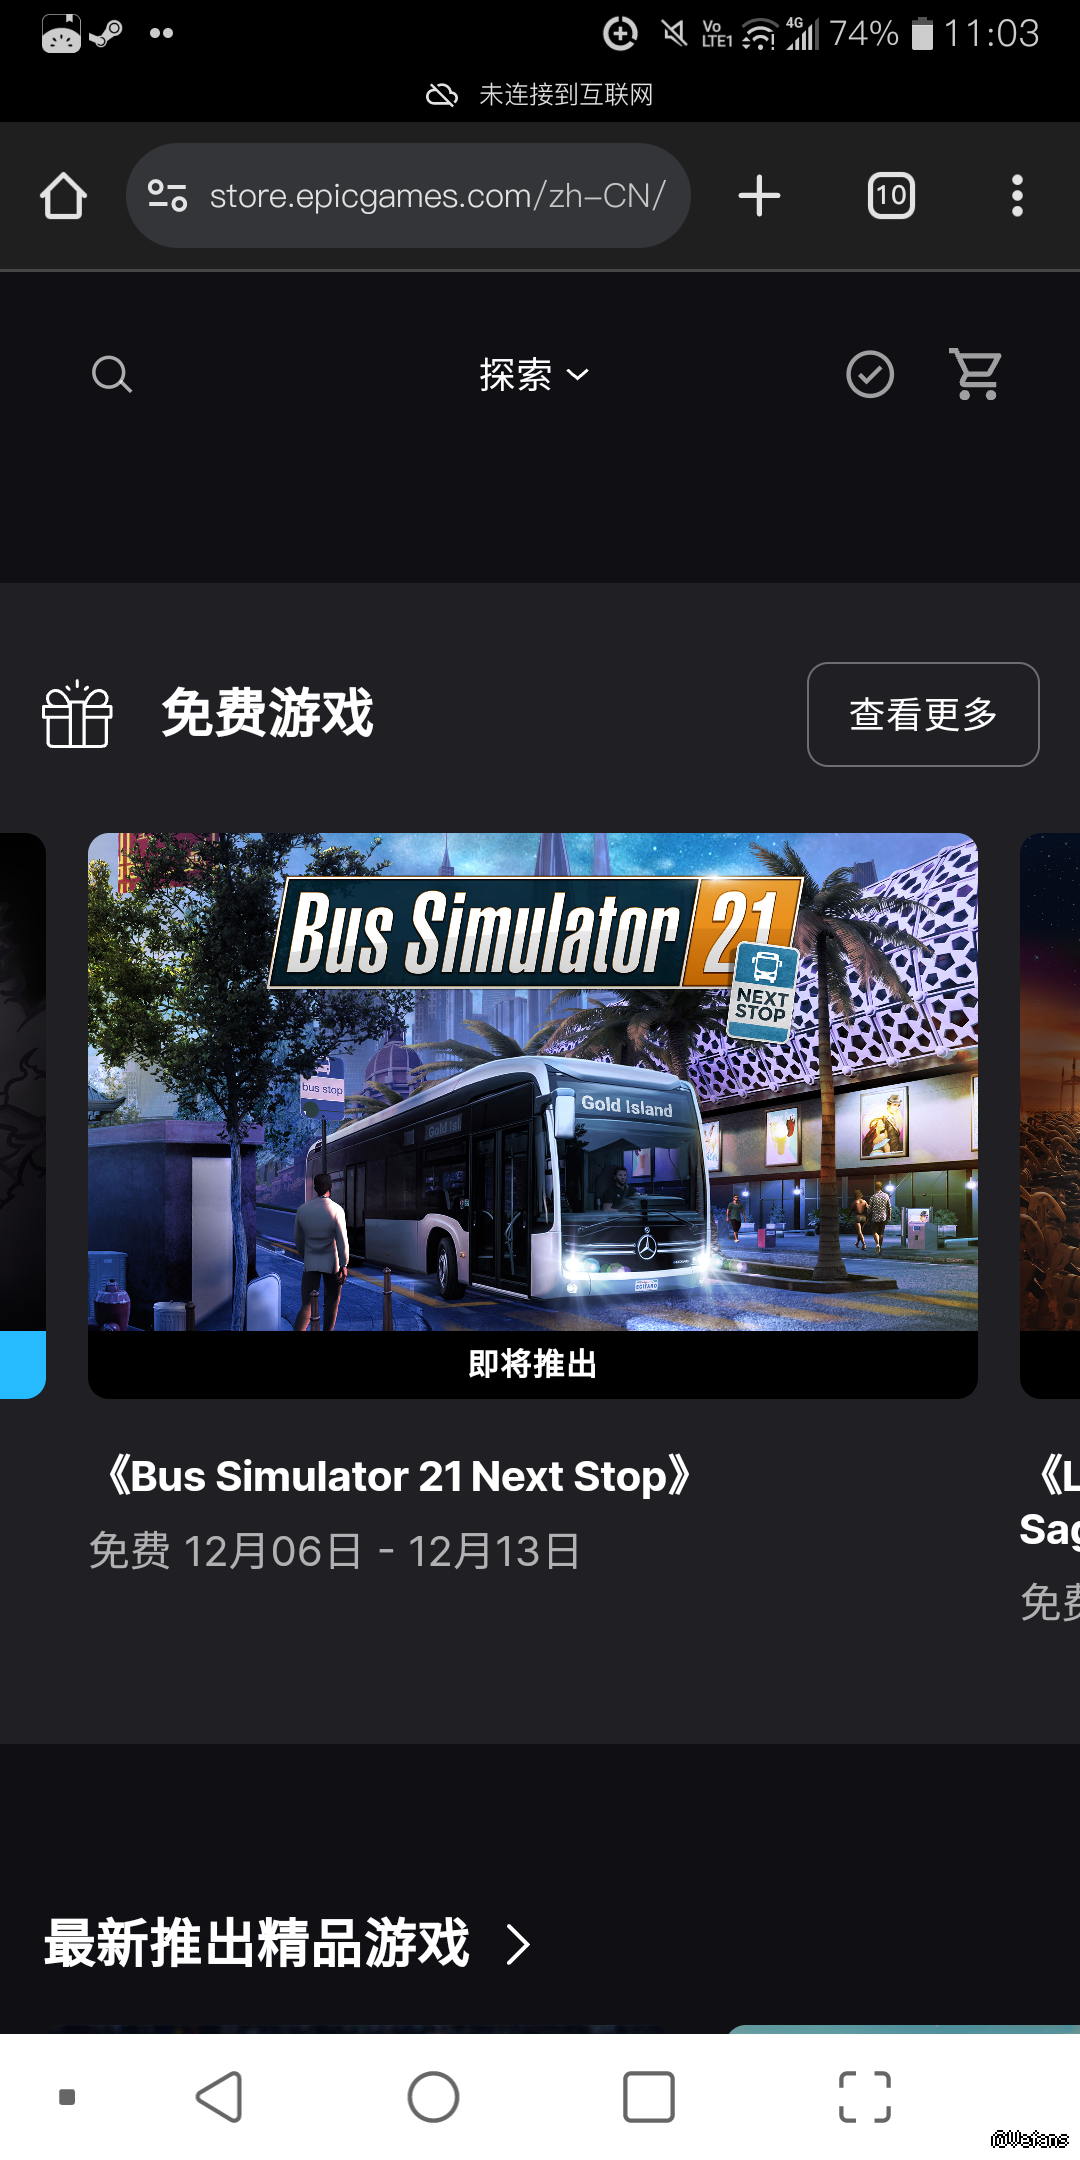
Task: Open Bus Simulator 21 Next Stop title link
Action: point(398,1476)
